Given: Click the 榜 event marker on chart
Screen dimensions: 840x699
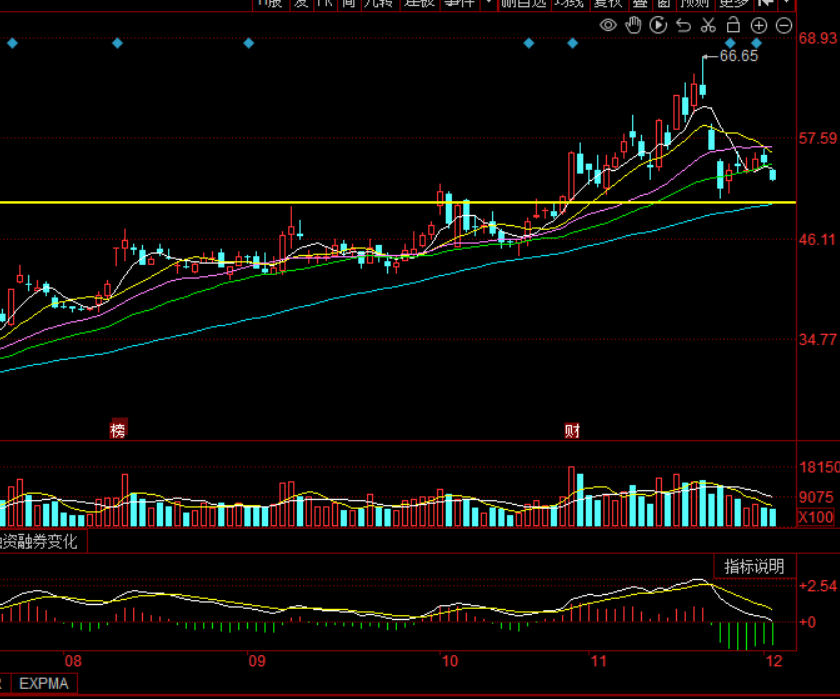Looking at the screenshot, I should tap(118, 430).
